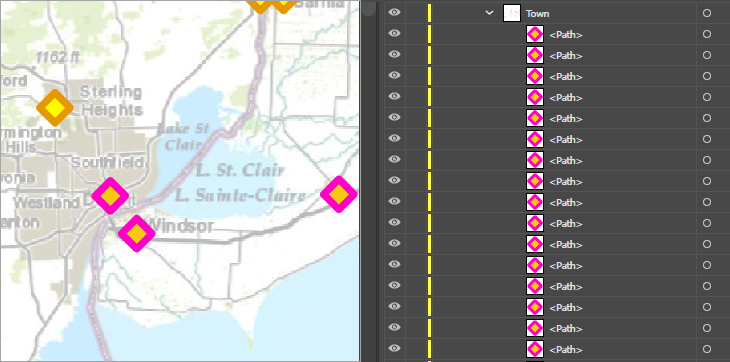Click the Town layer thumbnail
Screen dimensions: 730x362
tap(512, 13)
